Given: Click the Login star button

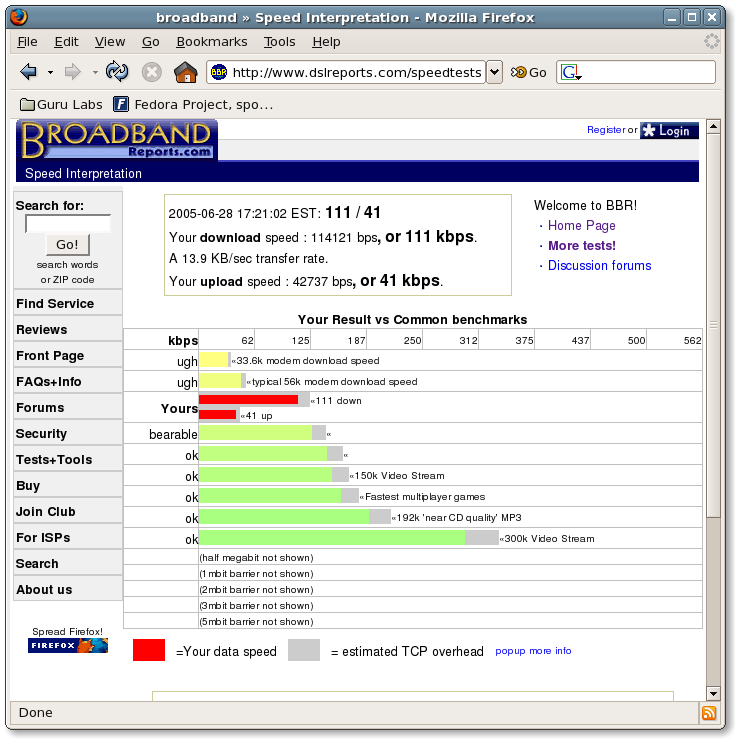Looking at the screenshot, I should (x=669, y=130).
